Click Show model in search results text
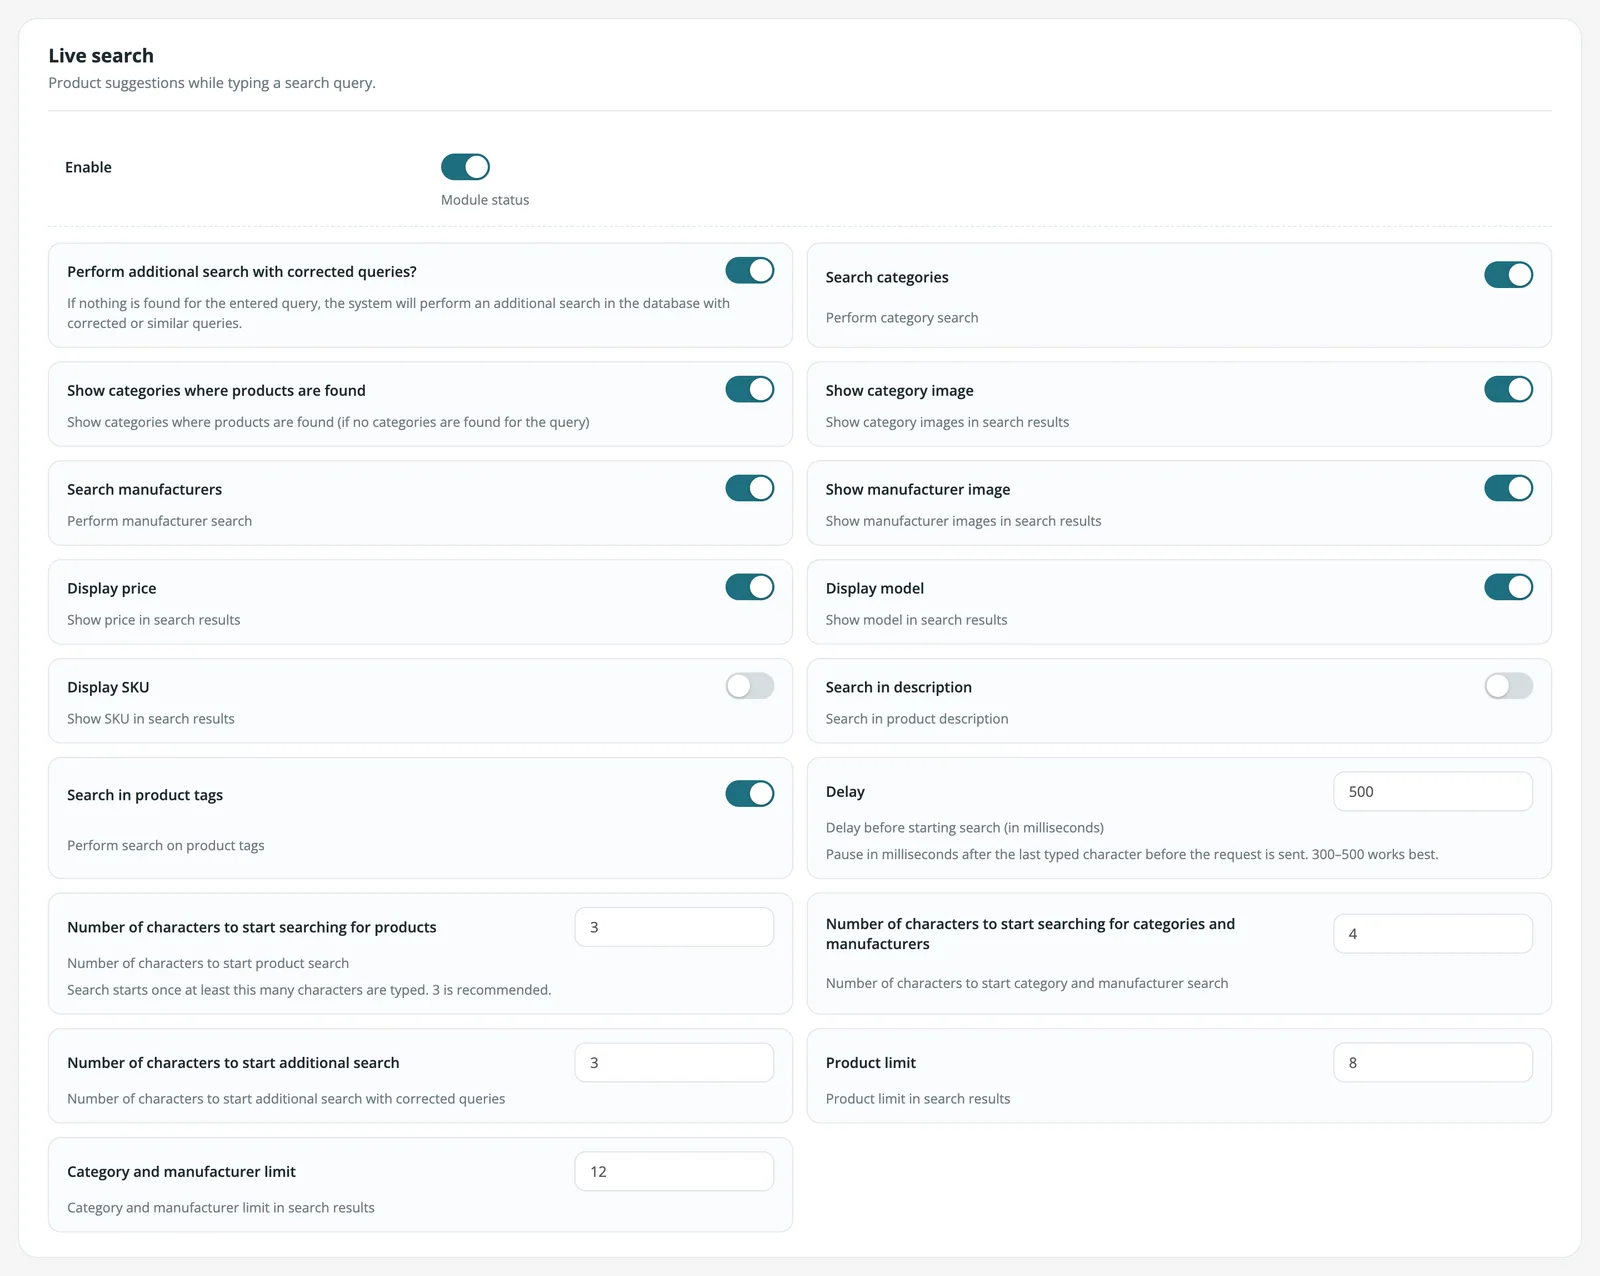 [916, 620]
